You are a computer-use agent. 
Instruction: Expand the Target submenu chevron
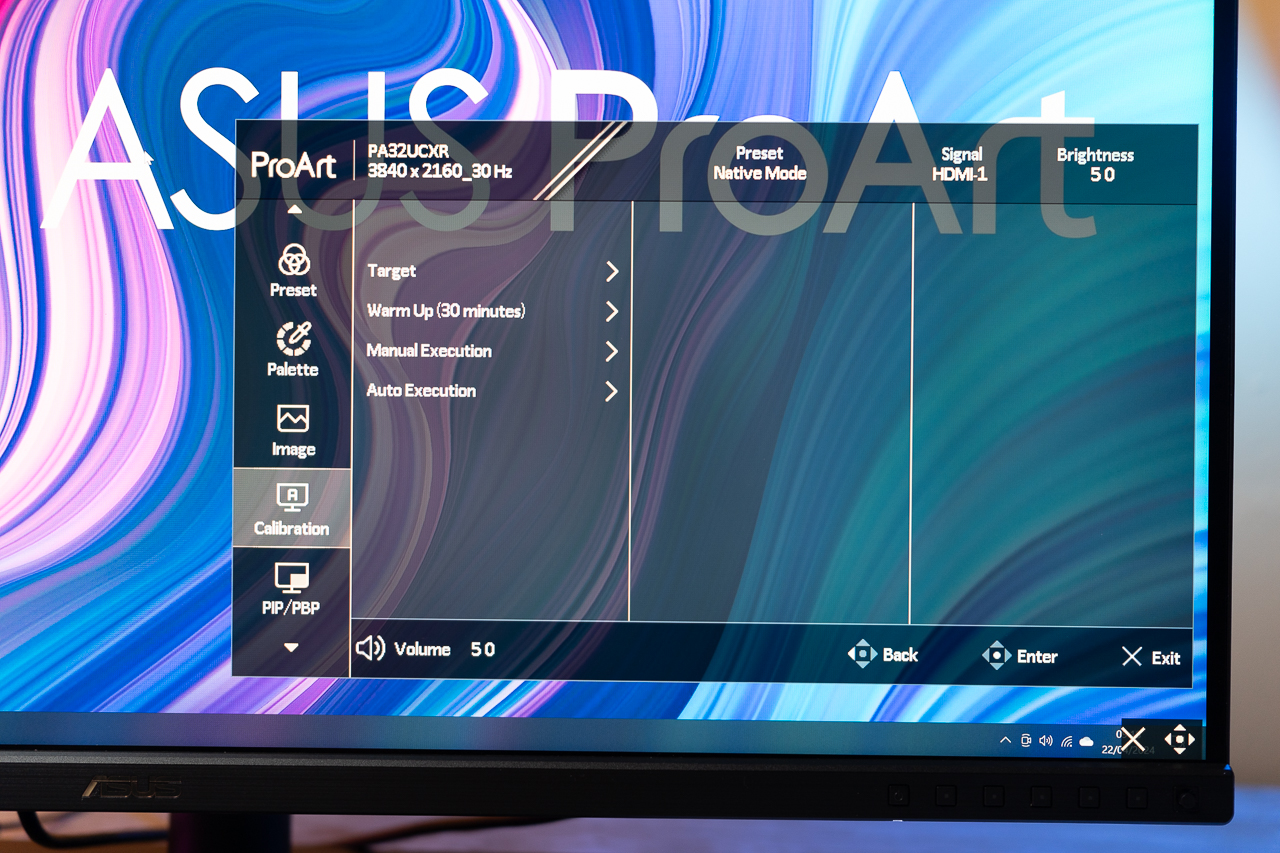612,271
